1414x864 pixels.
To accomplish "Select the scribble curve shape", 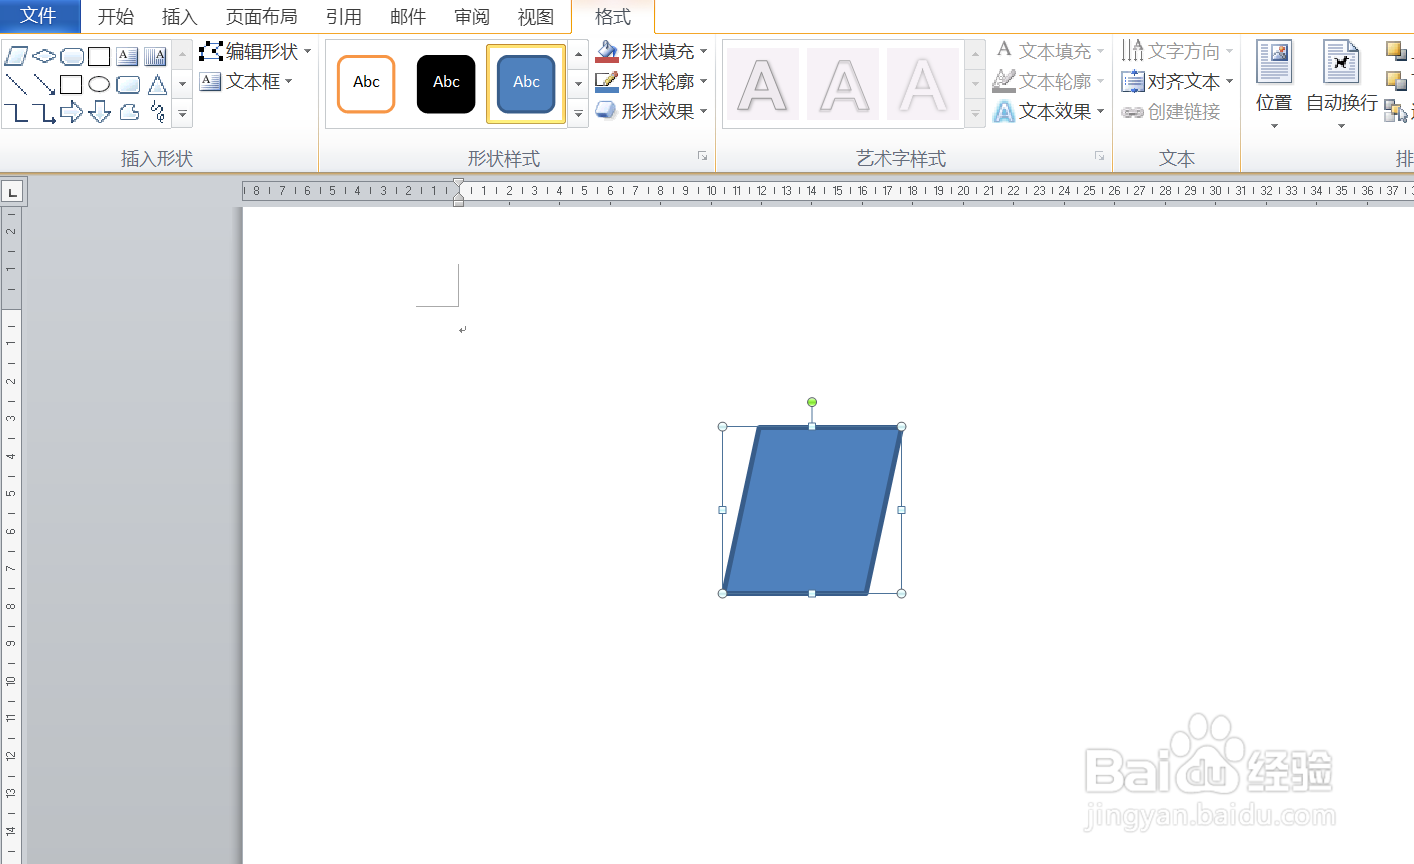I will (x=158, y=112).
